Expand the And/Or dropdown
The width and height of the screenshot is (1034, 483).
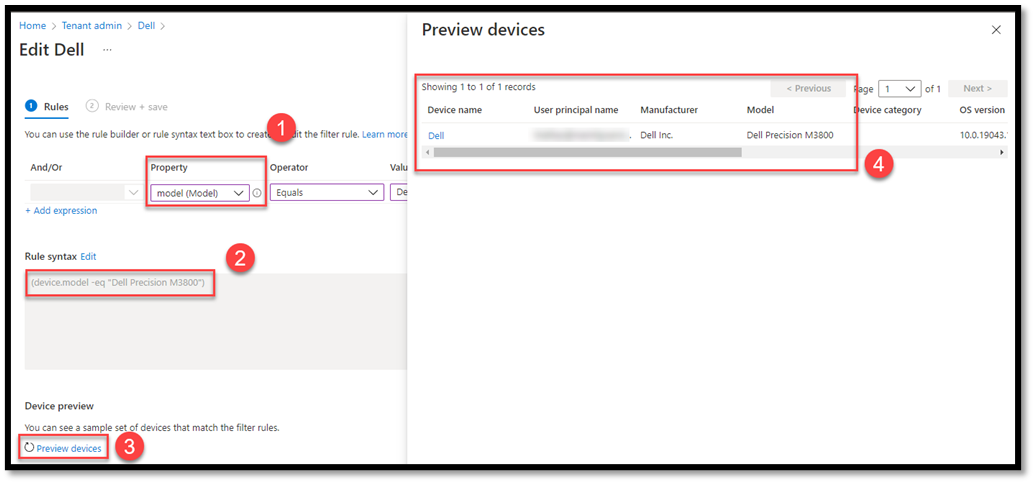pos(86,193)
